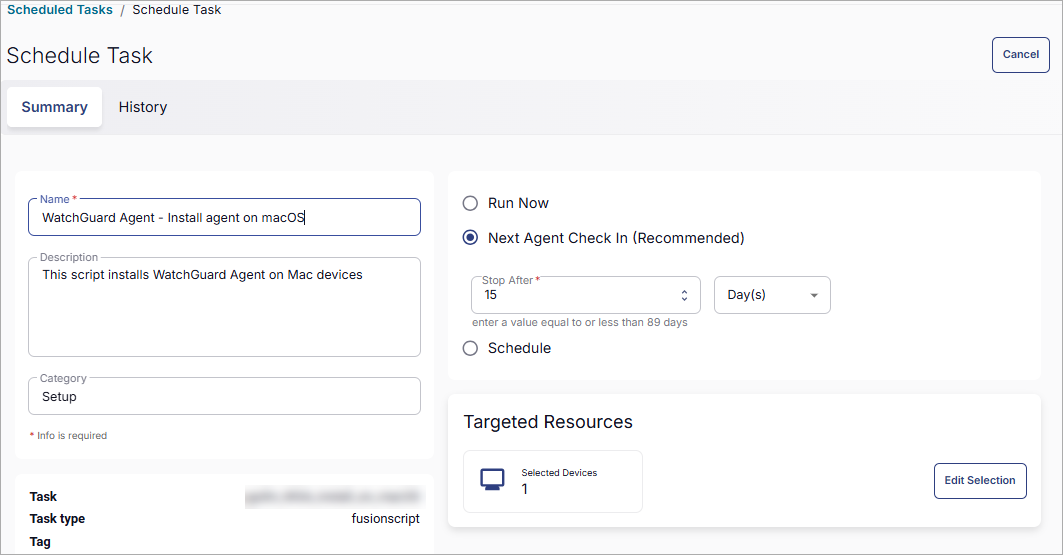Click the 89 days hint text
This screenshot has height=555, width=1063.
[x=580, y=323]
